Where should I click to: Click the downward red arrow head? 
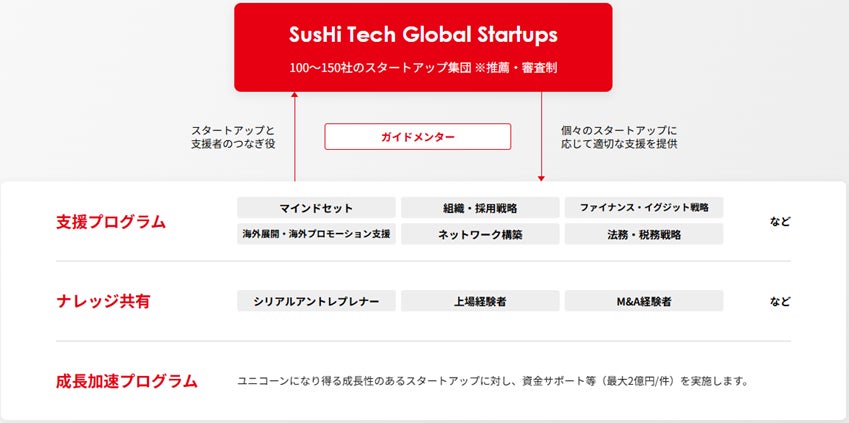click(541, 177)
